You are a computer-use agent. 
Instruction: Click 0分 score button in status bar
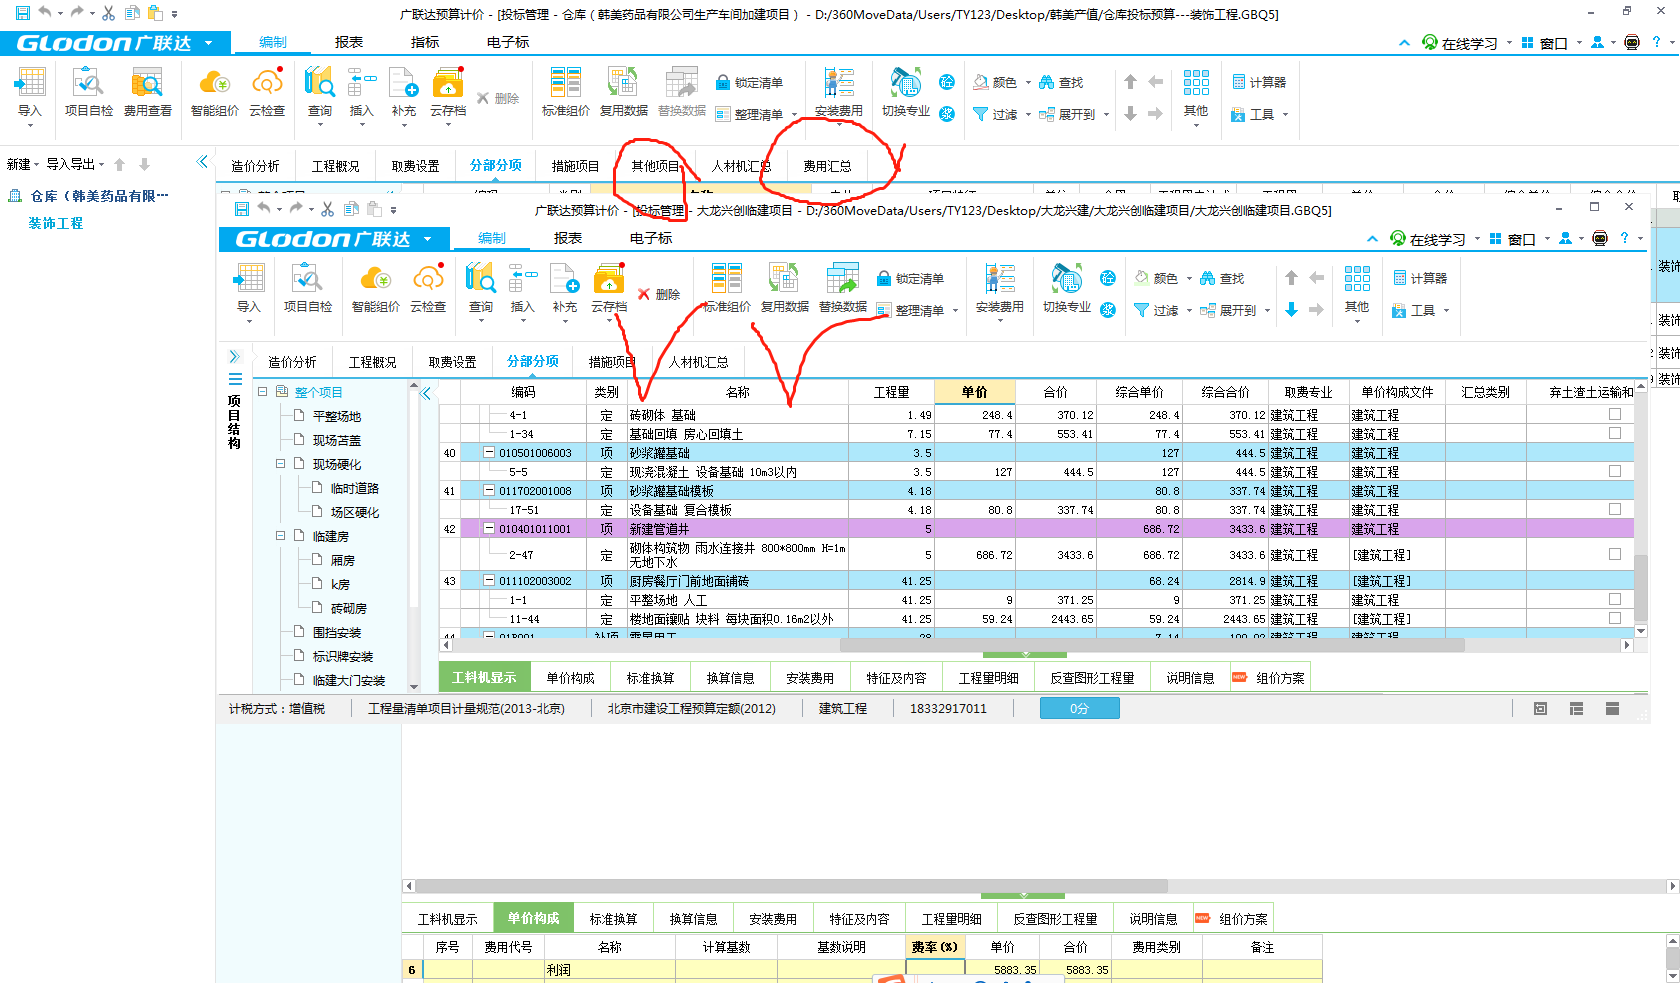(x=1079, y=708)
